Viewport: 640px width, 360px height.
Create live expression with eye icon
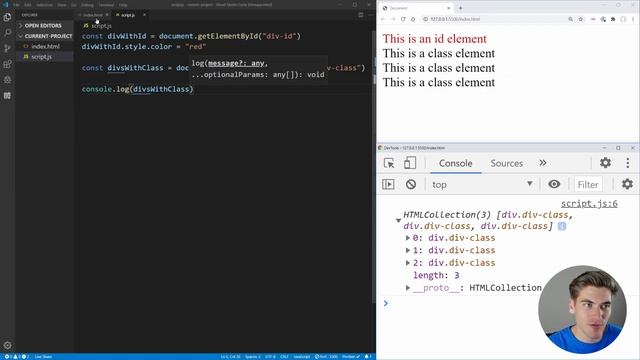click(x=554, y=184)
